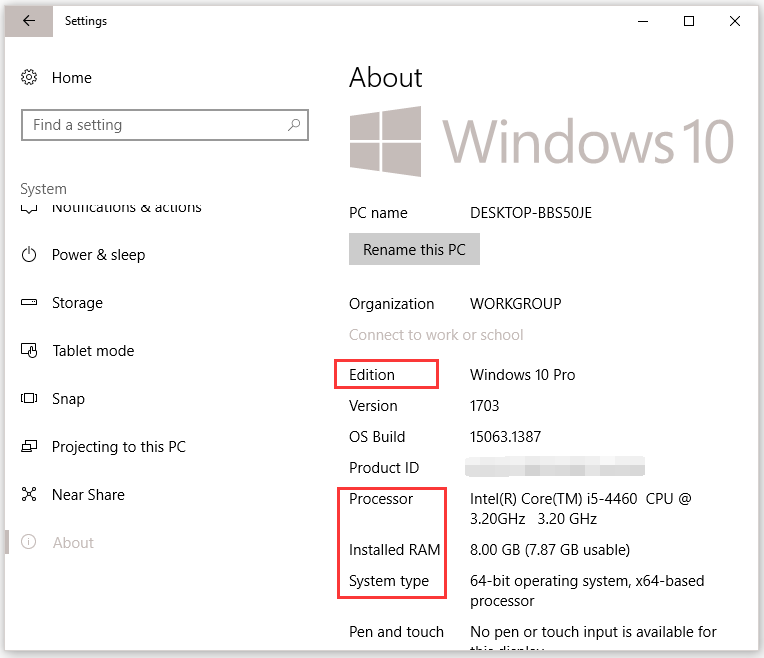This screenshot has width=764, height=658.
Task: Minimize the Settings window
Action: (643, 21)
